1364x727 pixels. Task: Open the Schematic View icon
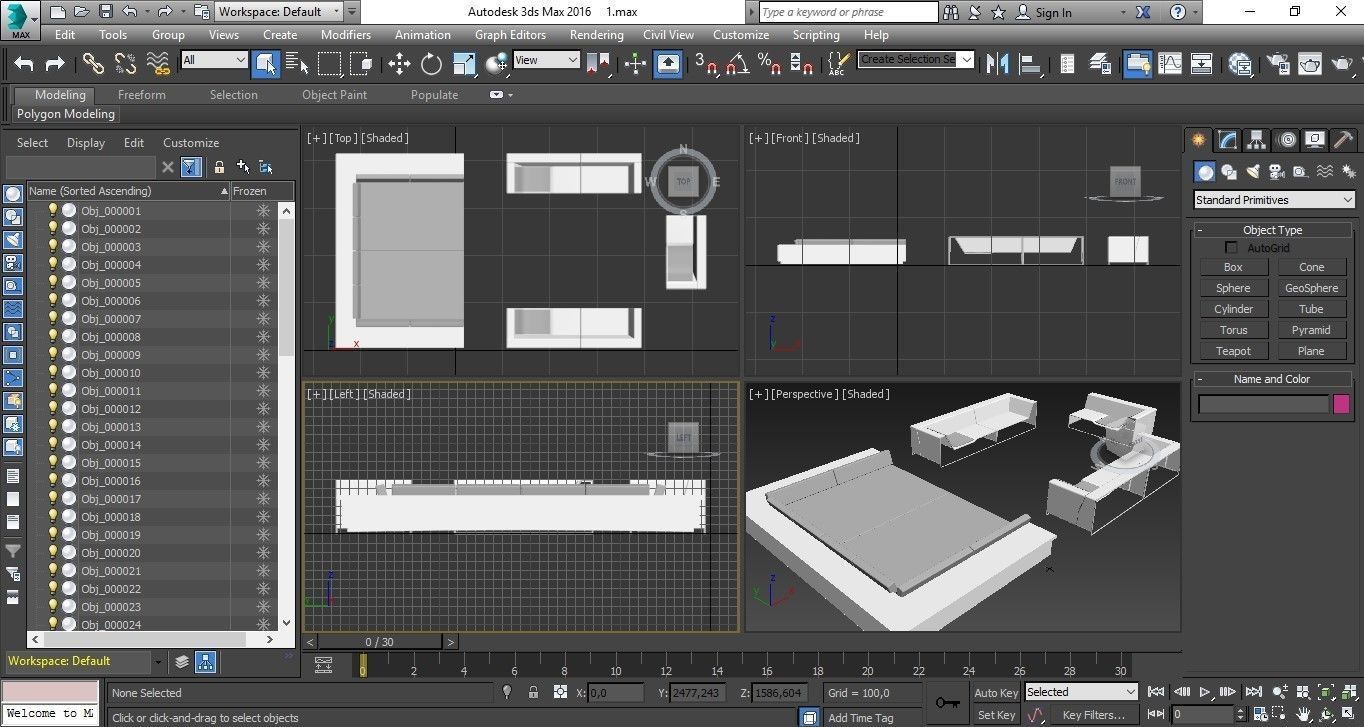click(x=1202, y=63)
